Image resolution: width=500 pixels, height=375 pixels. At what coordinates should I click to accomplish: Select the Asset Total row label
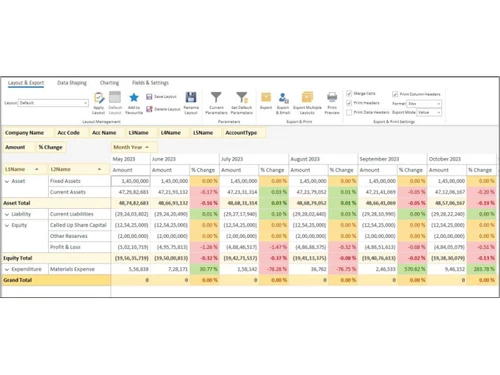coord(56,203)
